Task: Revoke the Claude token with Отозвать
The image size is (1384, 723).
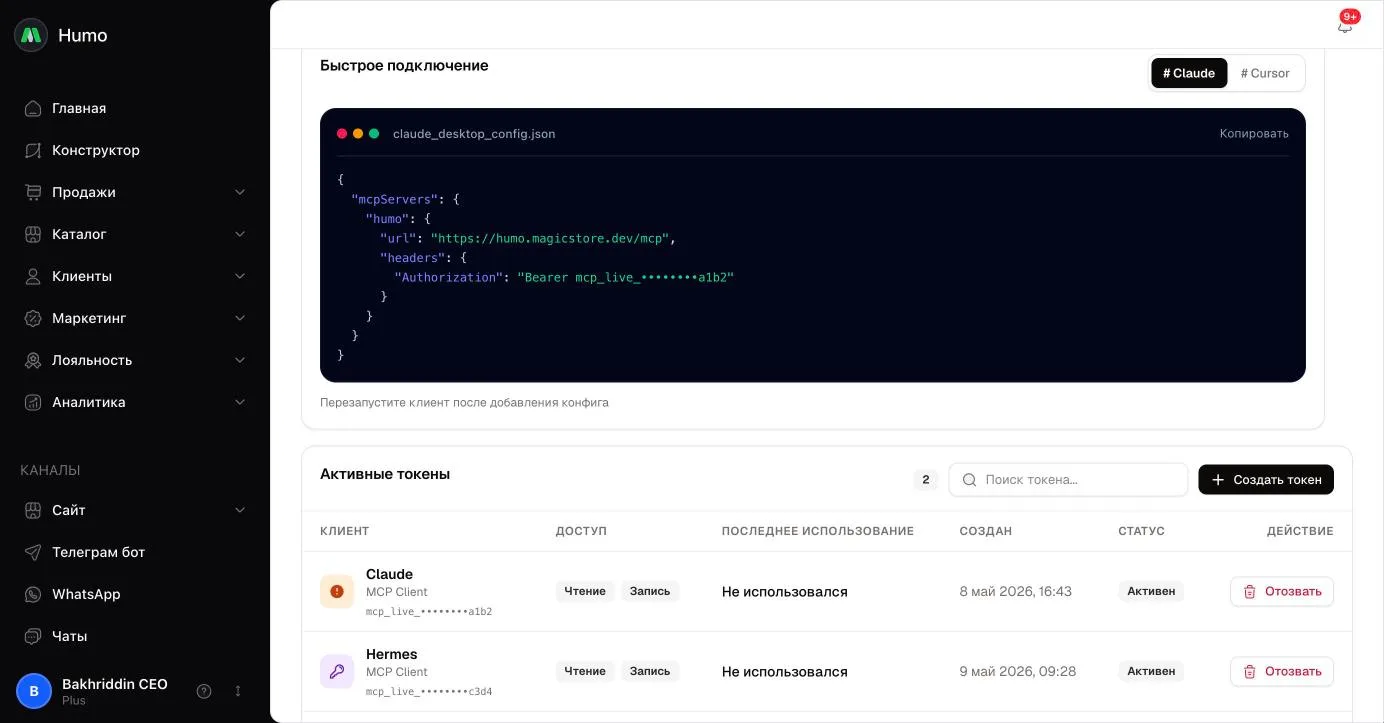Action: 1282,591
